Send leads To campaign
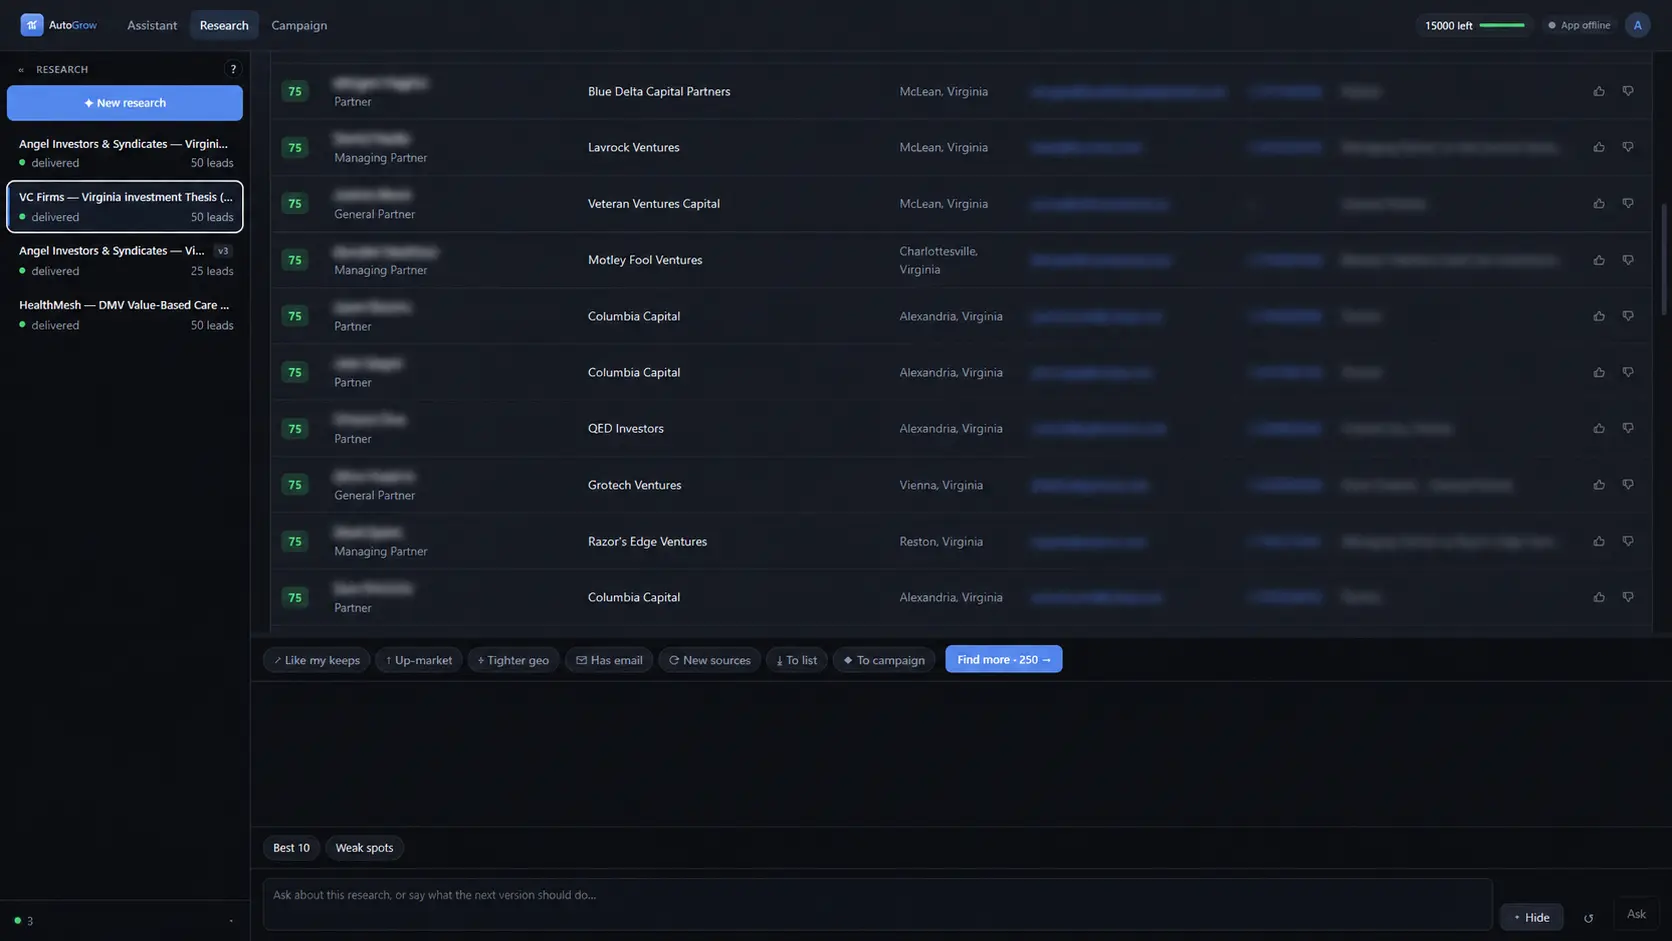1672x941 pixels. (884, 660)
